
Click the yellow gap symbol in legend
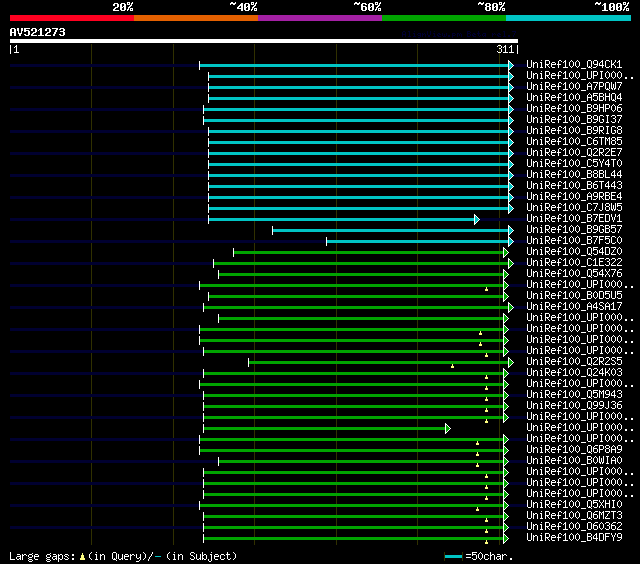82,557
